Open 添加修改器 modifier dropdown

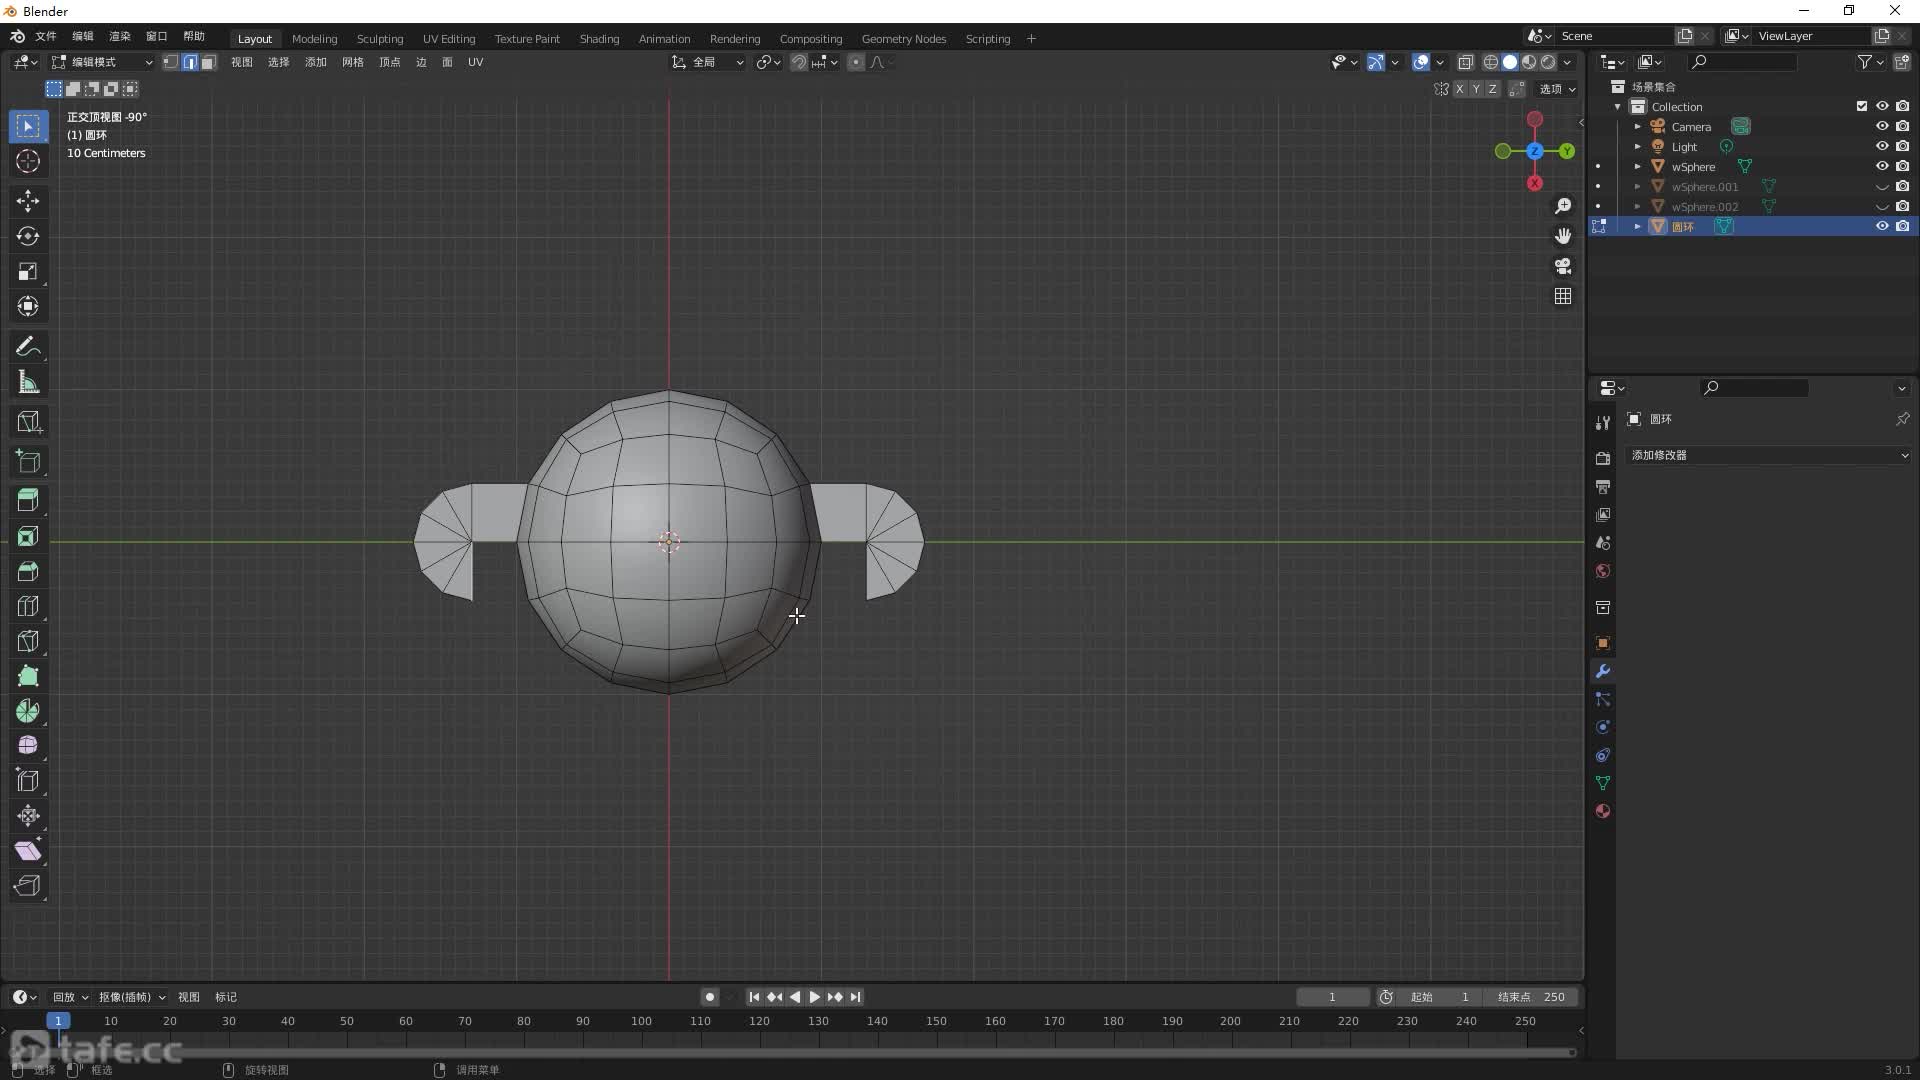1768,455
